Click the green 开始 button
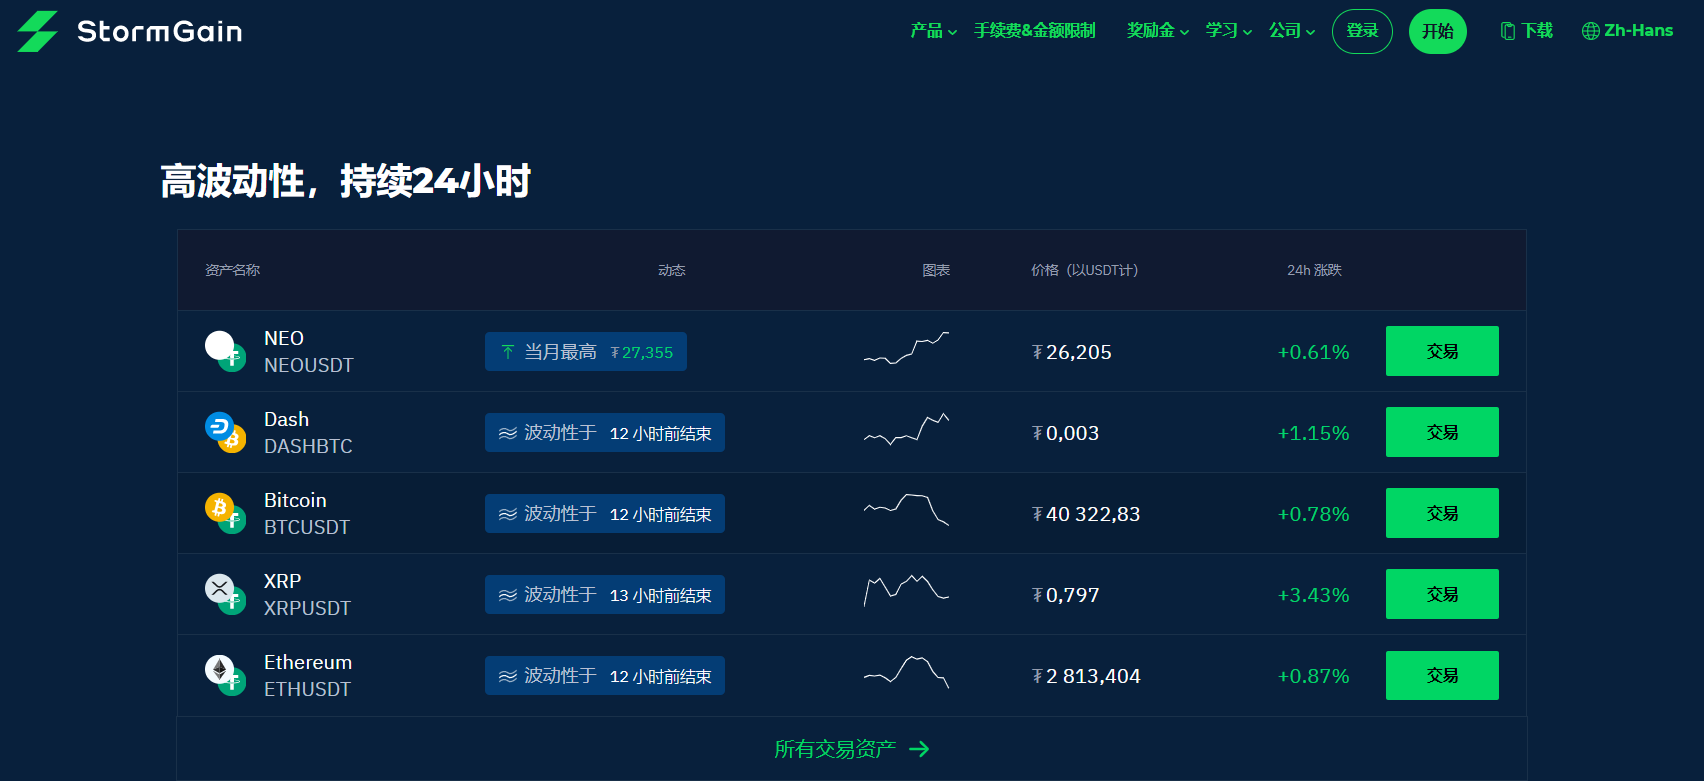Viewport: 1704px width, 781px height. click(1438, 31)
